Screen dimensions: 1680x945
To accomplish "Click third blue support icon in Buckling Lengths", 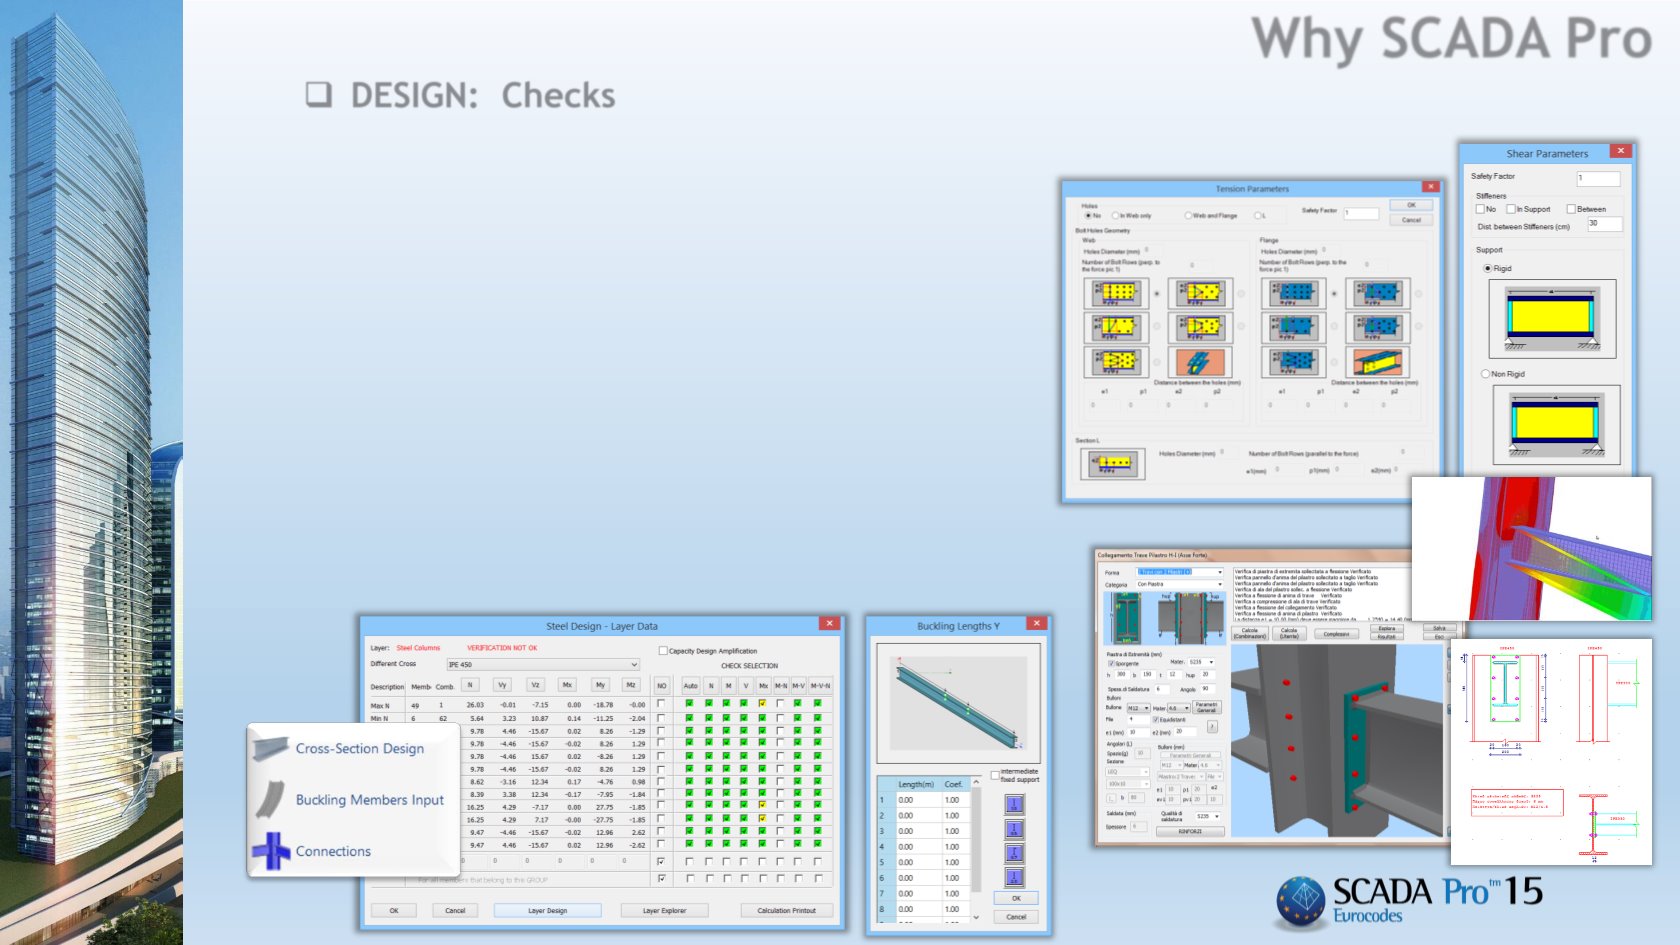I will coord(1014,853).
